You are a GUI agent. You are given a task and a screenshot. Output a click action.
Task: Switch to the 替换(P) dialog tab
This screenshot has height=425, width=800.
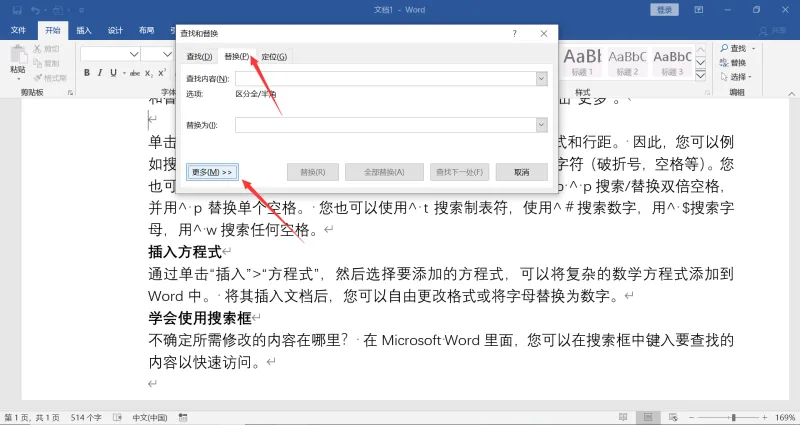point(237,56)
